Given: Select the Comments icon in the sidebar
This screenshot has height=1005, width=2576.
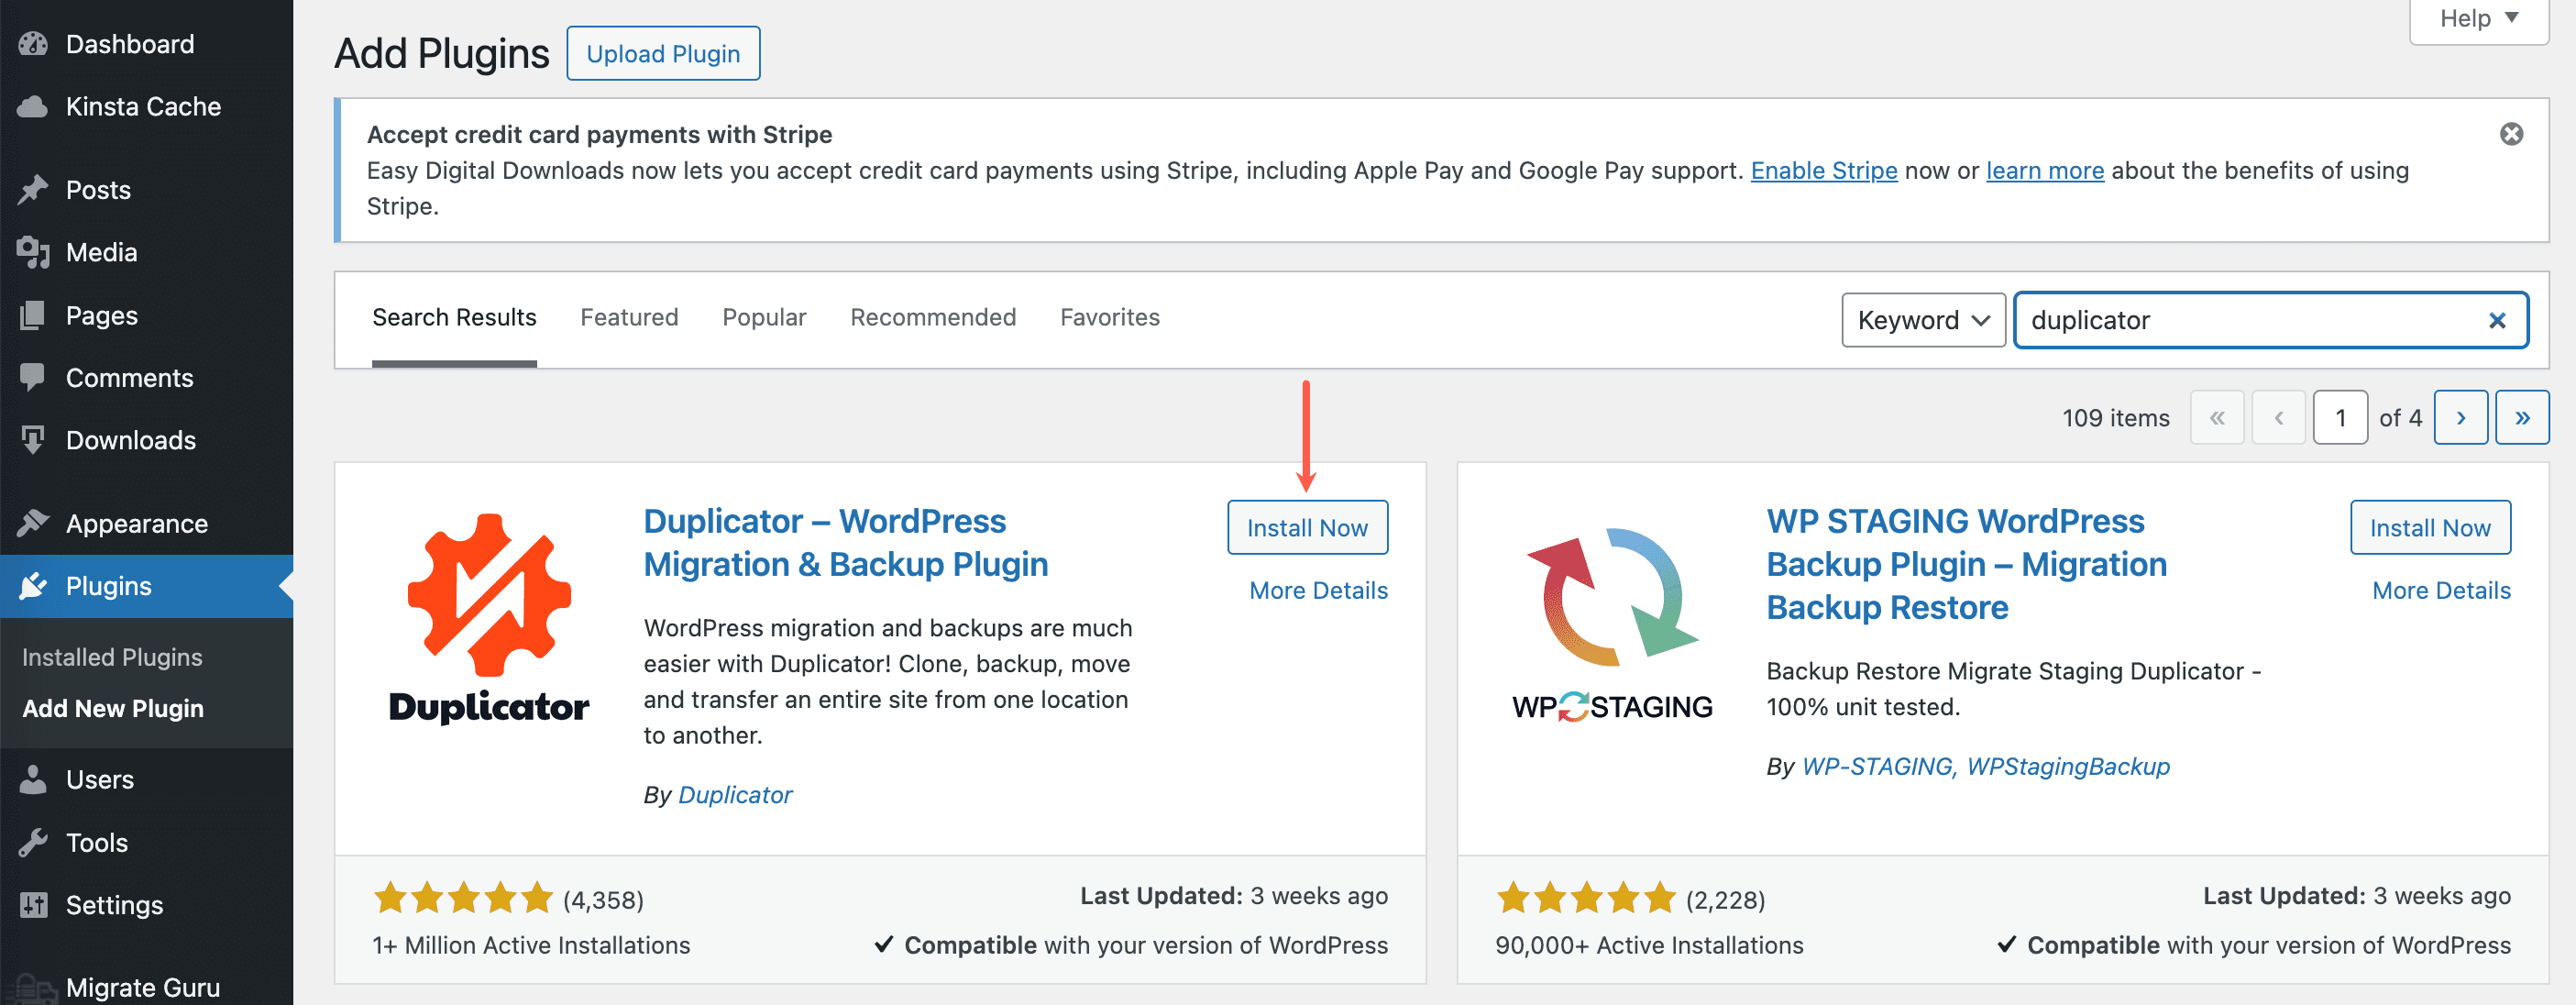Looking at the screenshot, I should pos(35,377).
